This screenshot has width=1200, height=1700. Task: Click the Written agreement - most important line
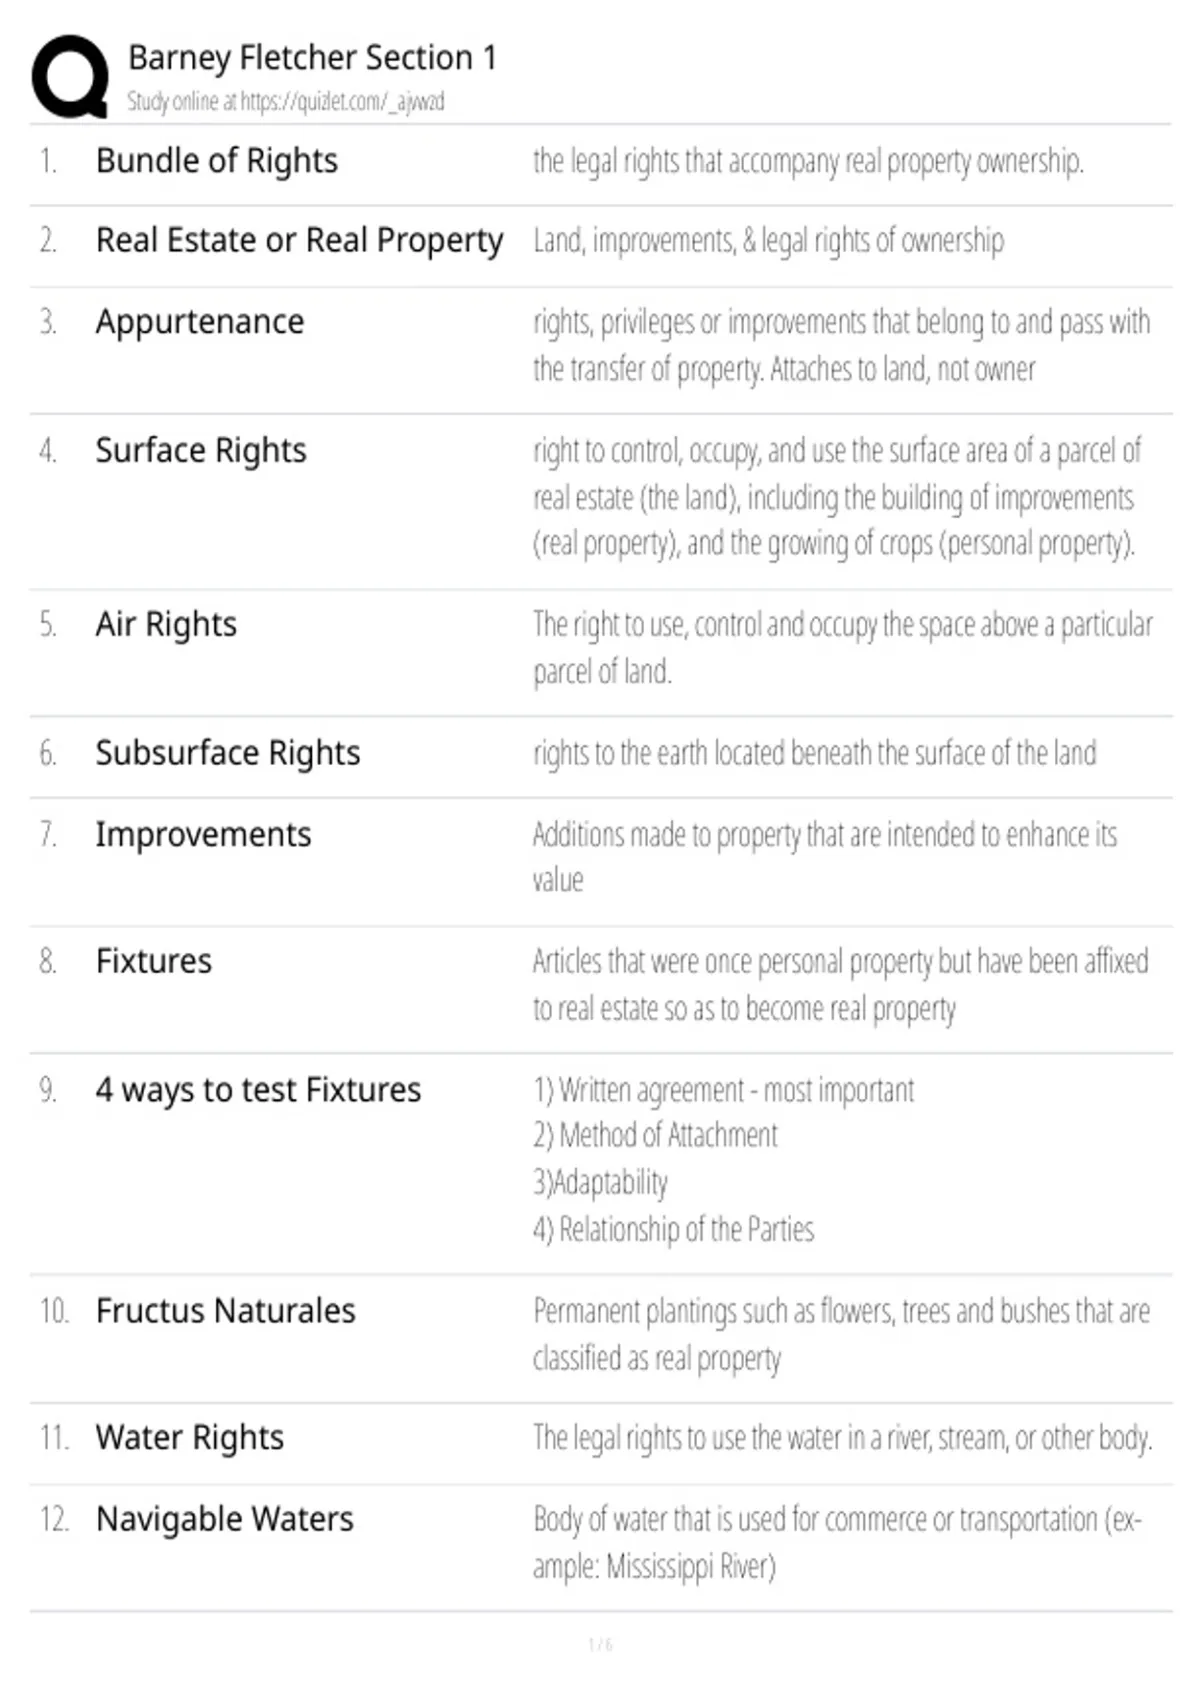coord(723,1090)
